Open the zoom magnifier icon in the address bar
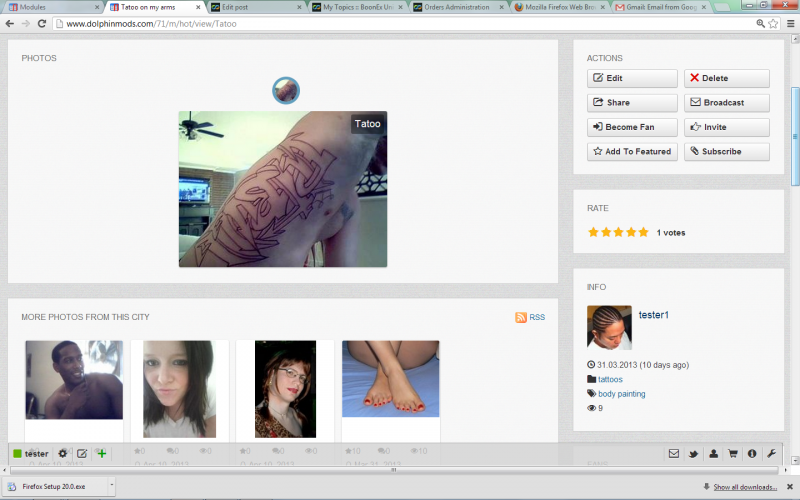 pos(760,23)
